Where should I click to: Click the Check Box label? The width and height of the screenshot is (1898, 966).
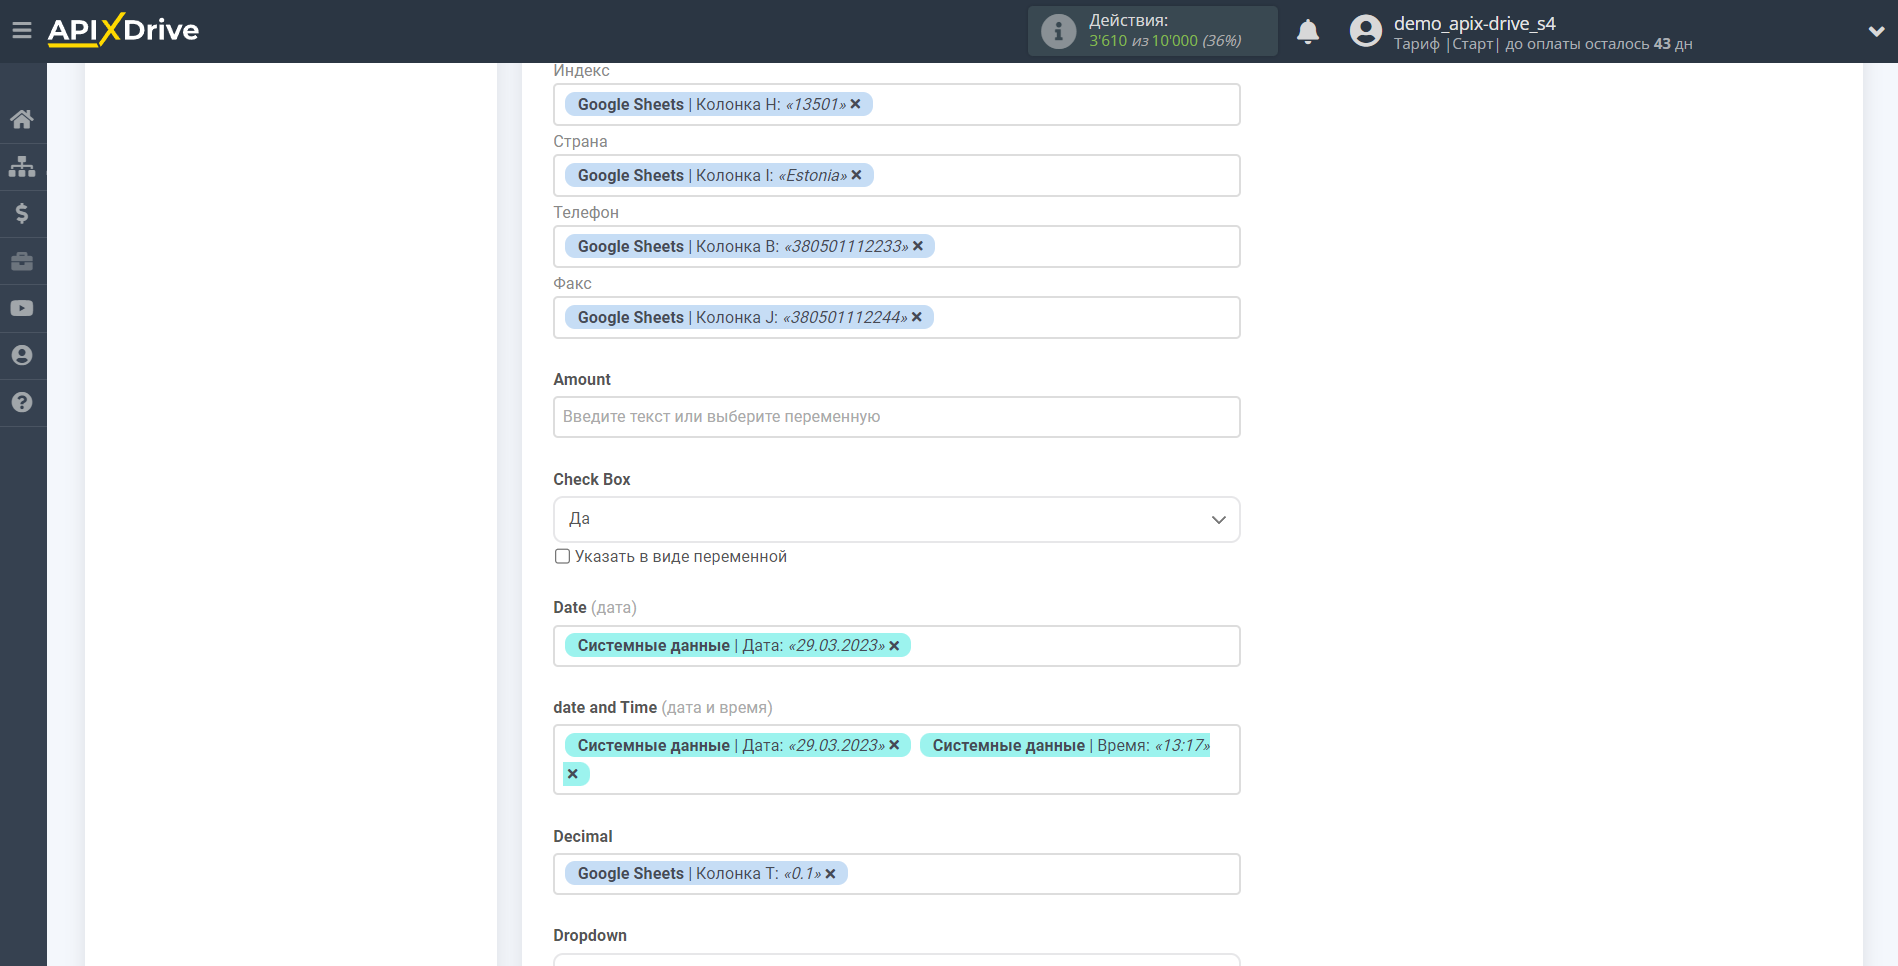(x=592, y=479)
